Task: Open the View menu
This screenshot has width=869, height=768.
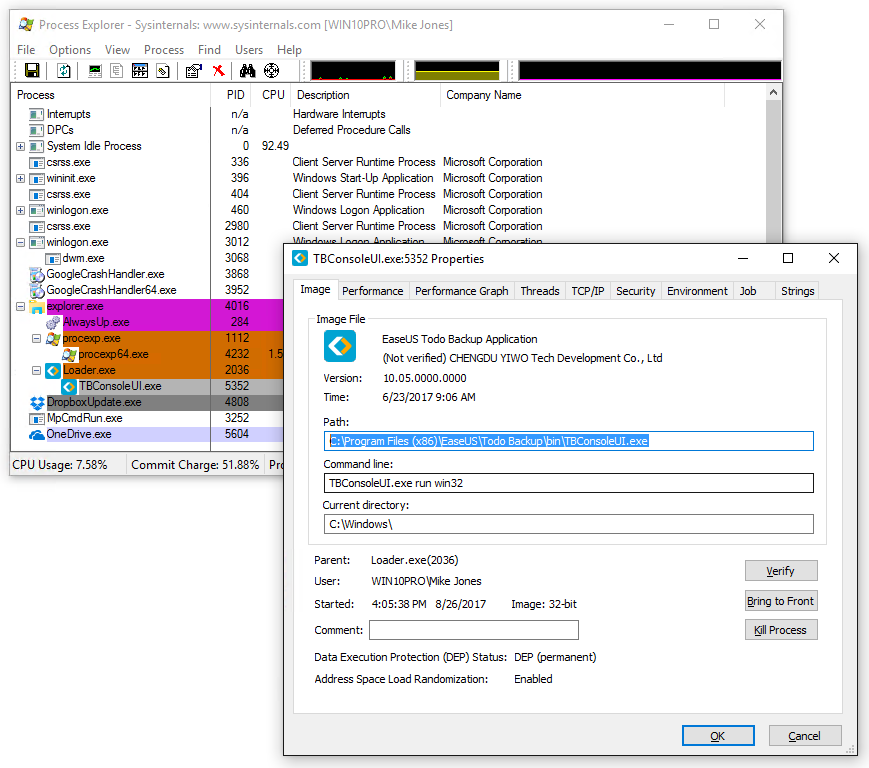Action: coord(117,50)
